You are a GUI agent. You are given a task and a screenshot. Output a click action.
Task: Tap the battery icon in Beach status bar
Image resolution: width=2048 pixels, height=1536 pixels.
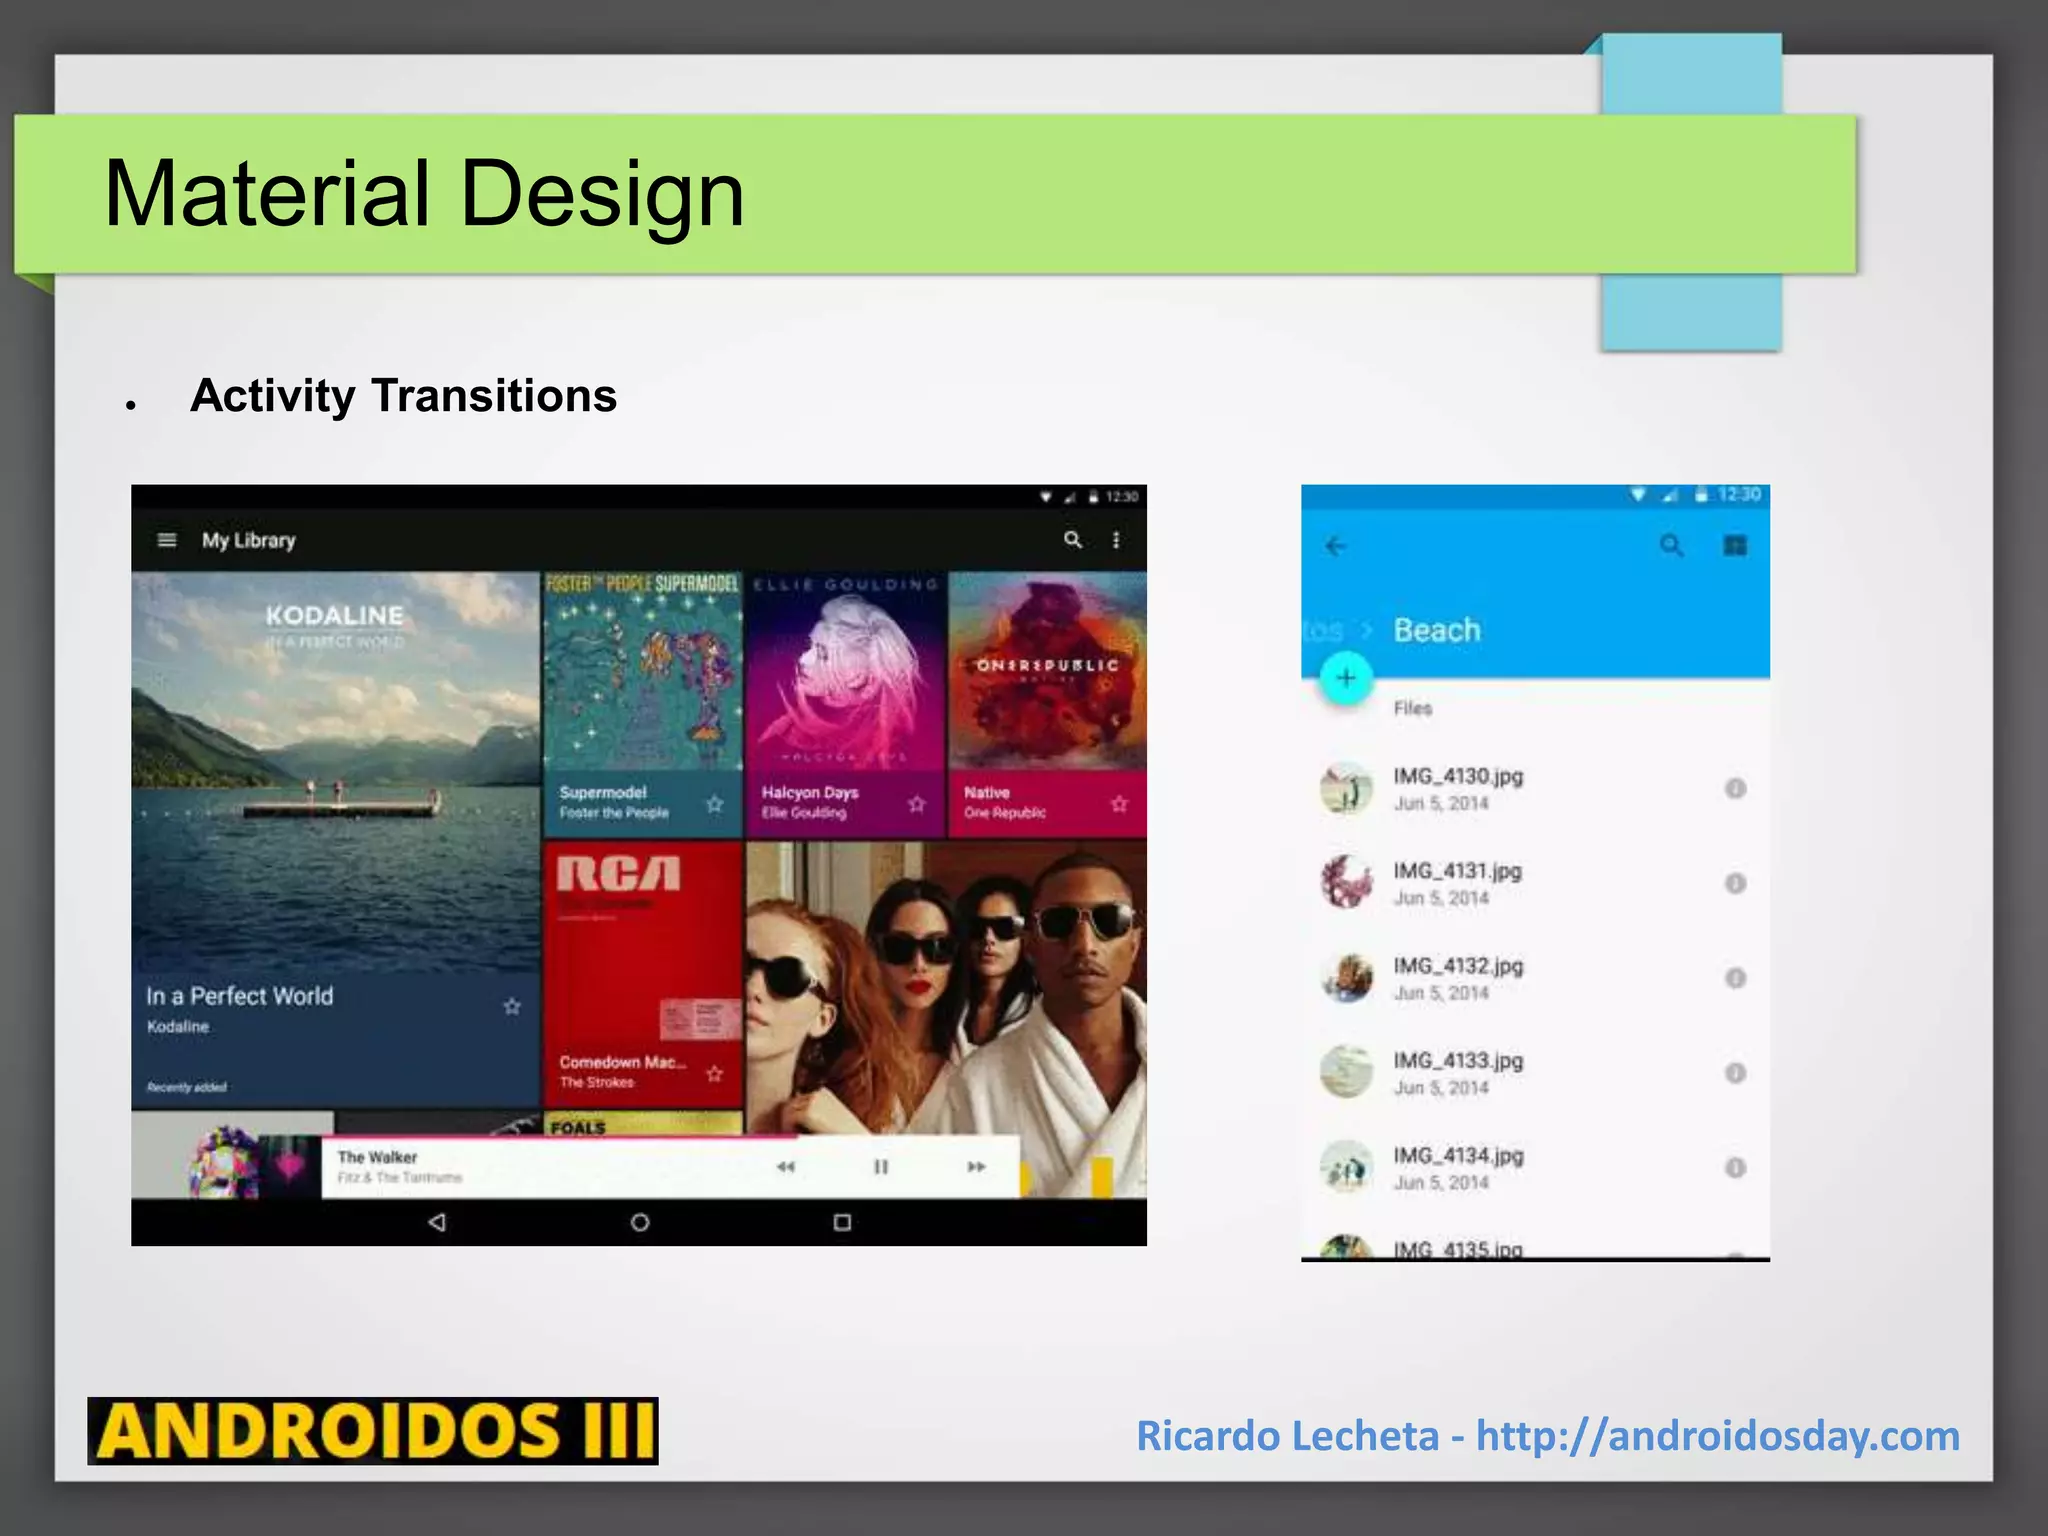[x=1701, y=494]
